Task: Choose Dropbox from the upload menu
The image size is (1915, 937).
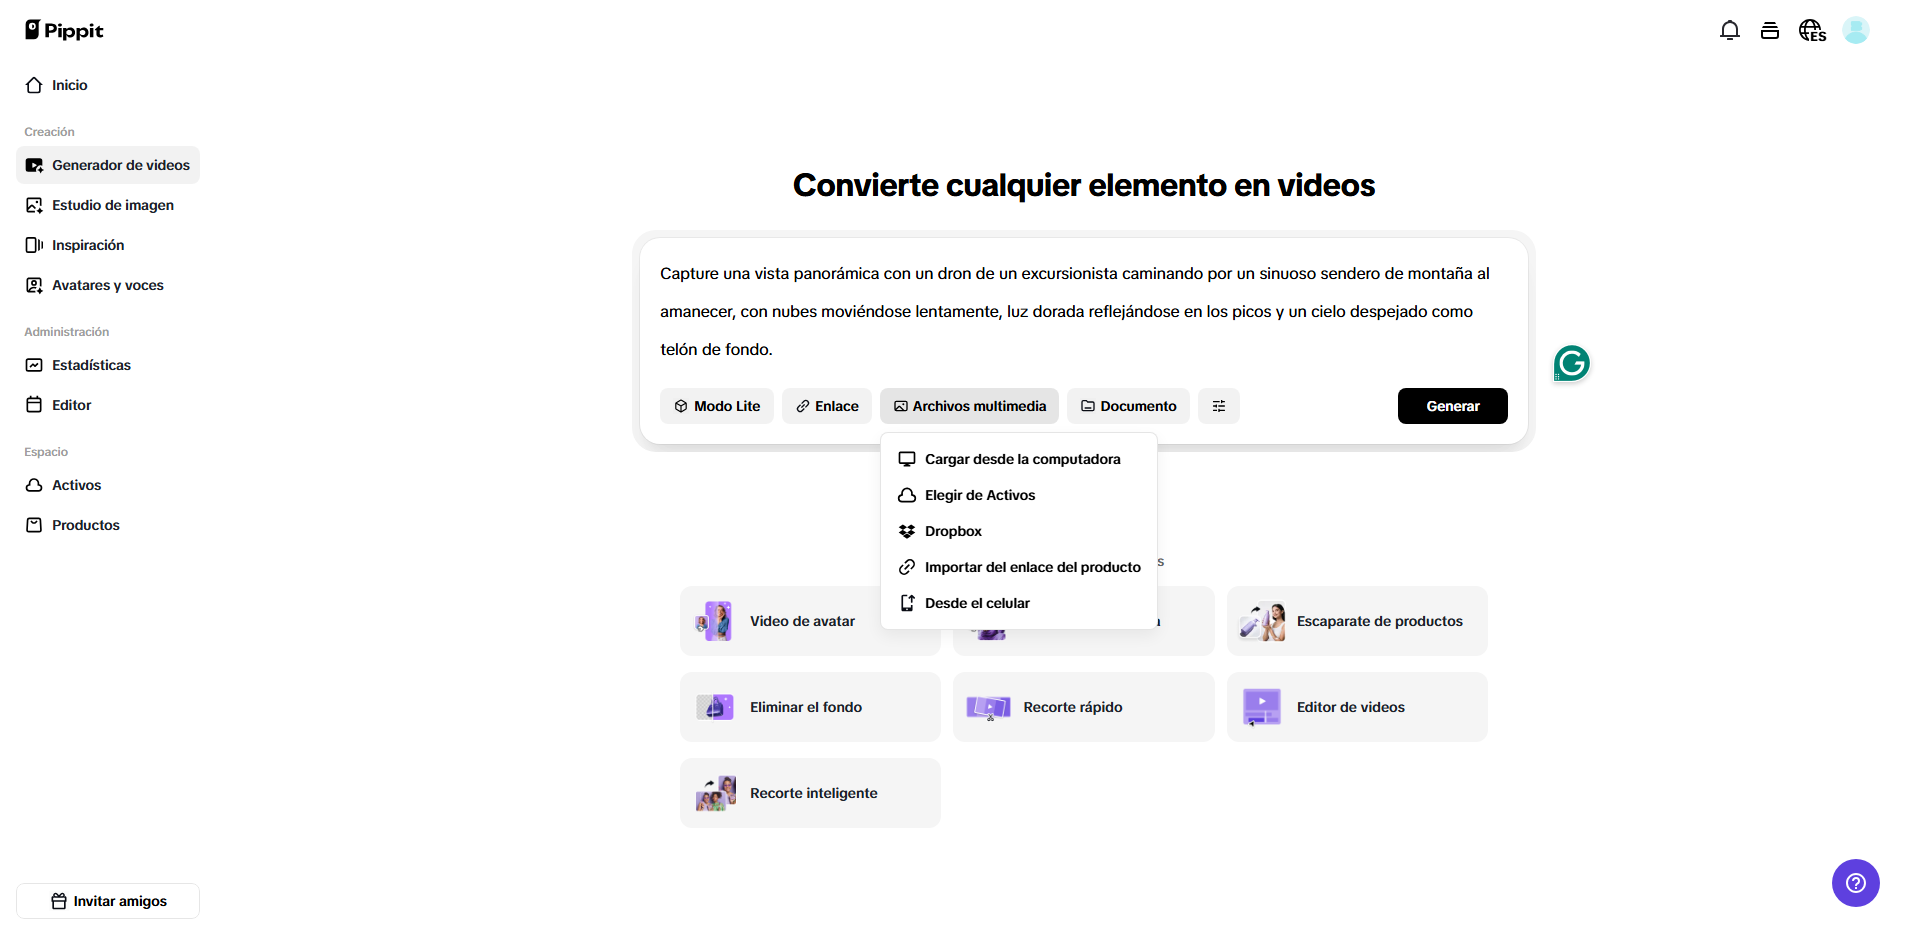Action: click(952, 531)
